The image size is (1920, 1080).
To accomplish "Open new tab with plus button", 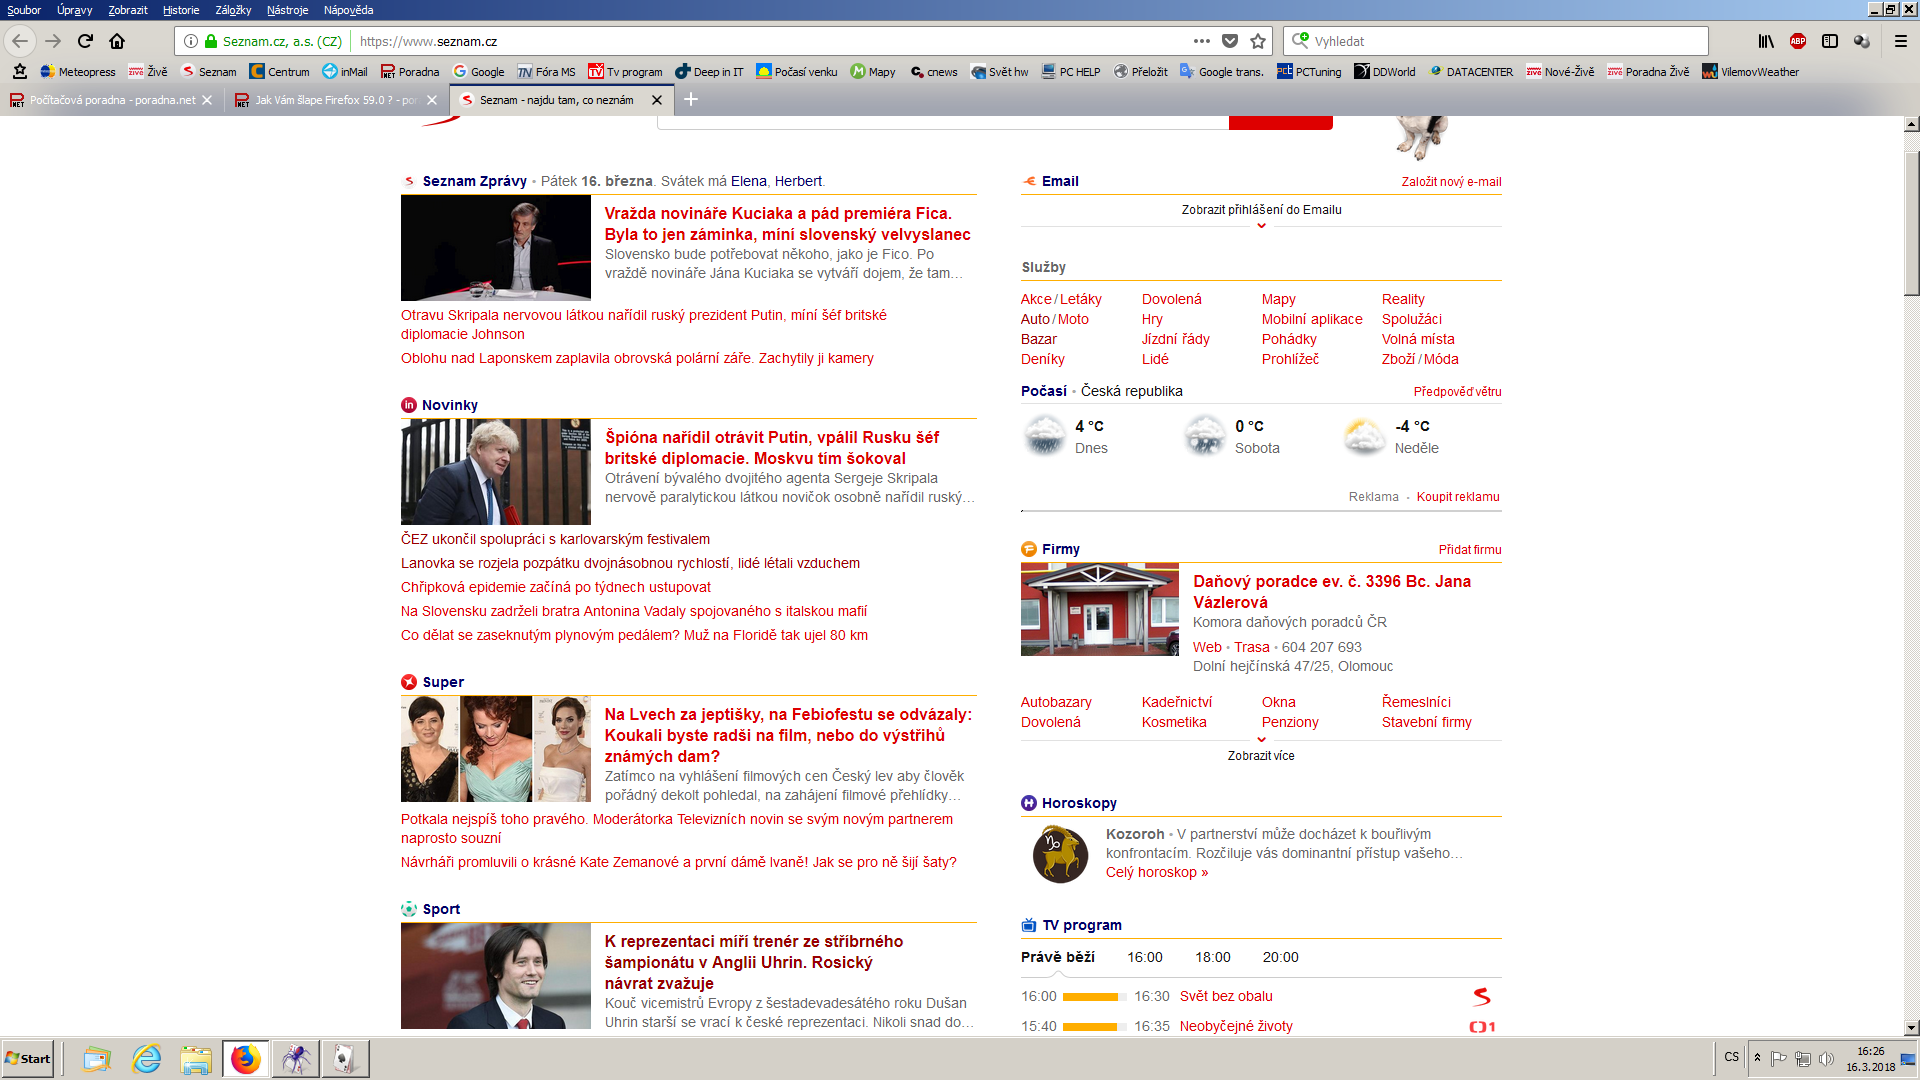I will point(691,99).
